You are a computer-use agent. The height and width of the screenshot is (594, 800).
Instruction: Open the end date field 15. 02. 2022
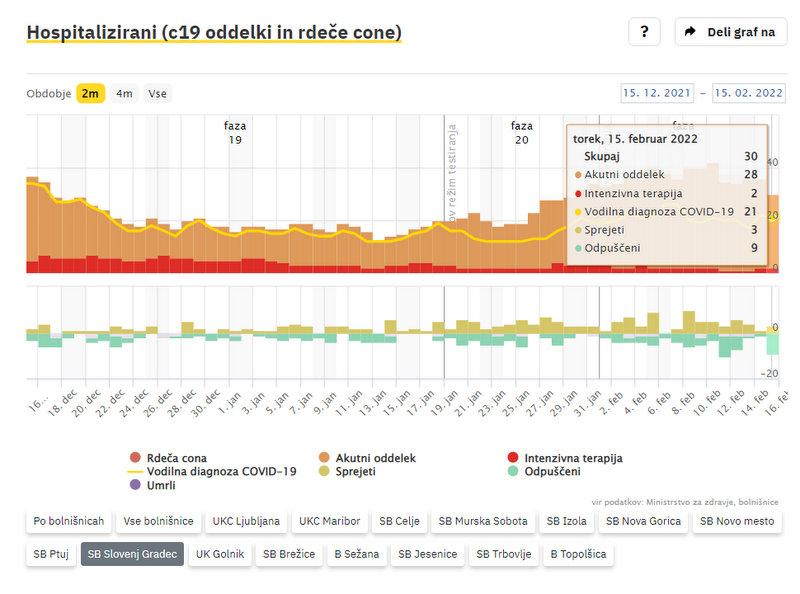[x=748, y=93]
